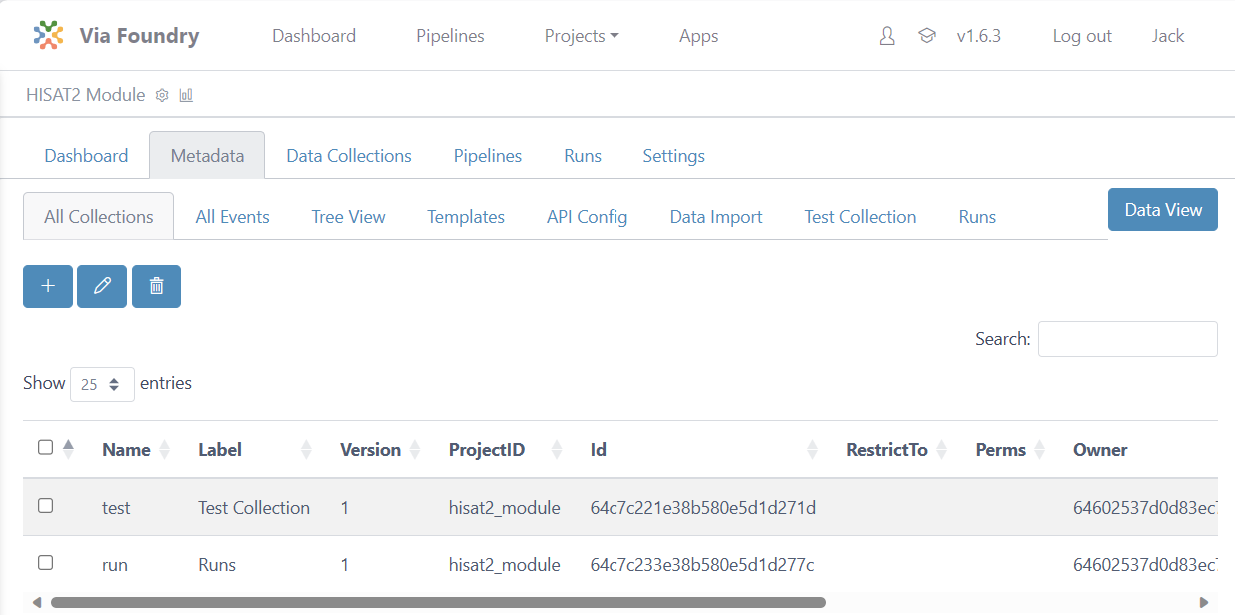Click the bar chart icon beside HISAT2 Module

(x=186, y=95)
